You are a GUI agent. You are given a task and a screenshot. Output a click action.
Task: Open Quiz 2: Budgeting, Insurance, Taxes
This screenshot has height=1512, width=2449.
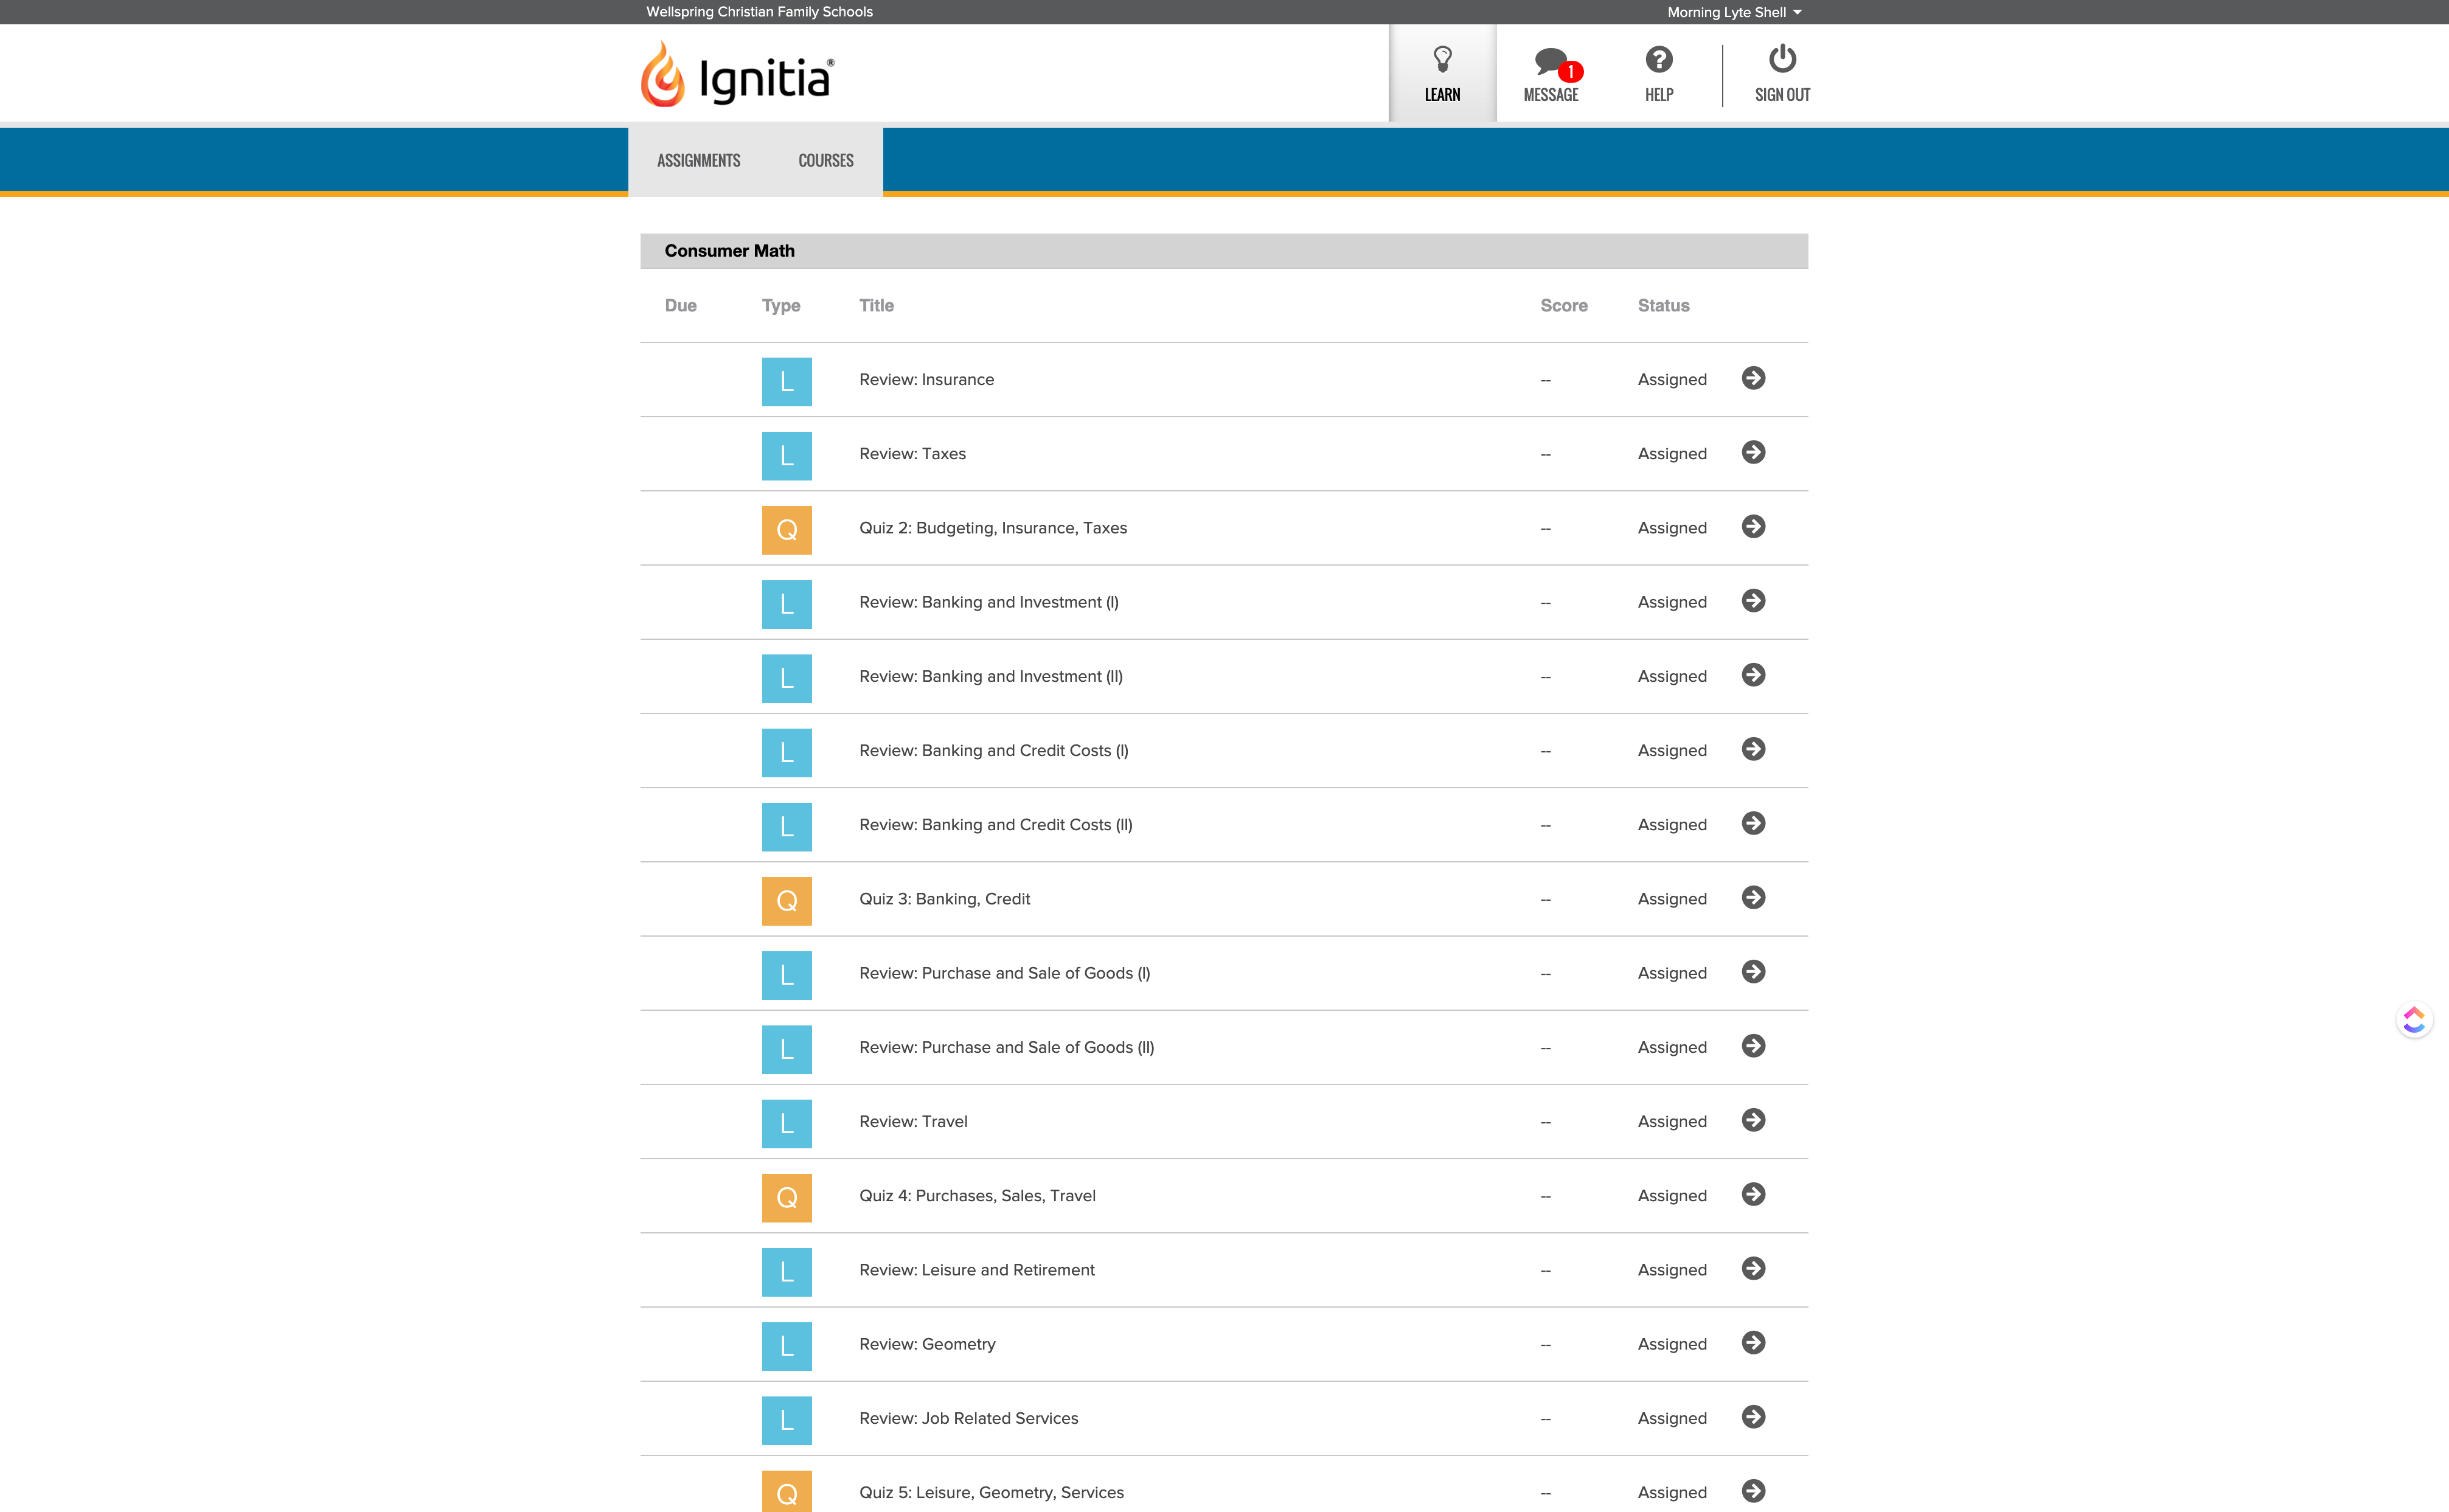pos(993,528)
